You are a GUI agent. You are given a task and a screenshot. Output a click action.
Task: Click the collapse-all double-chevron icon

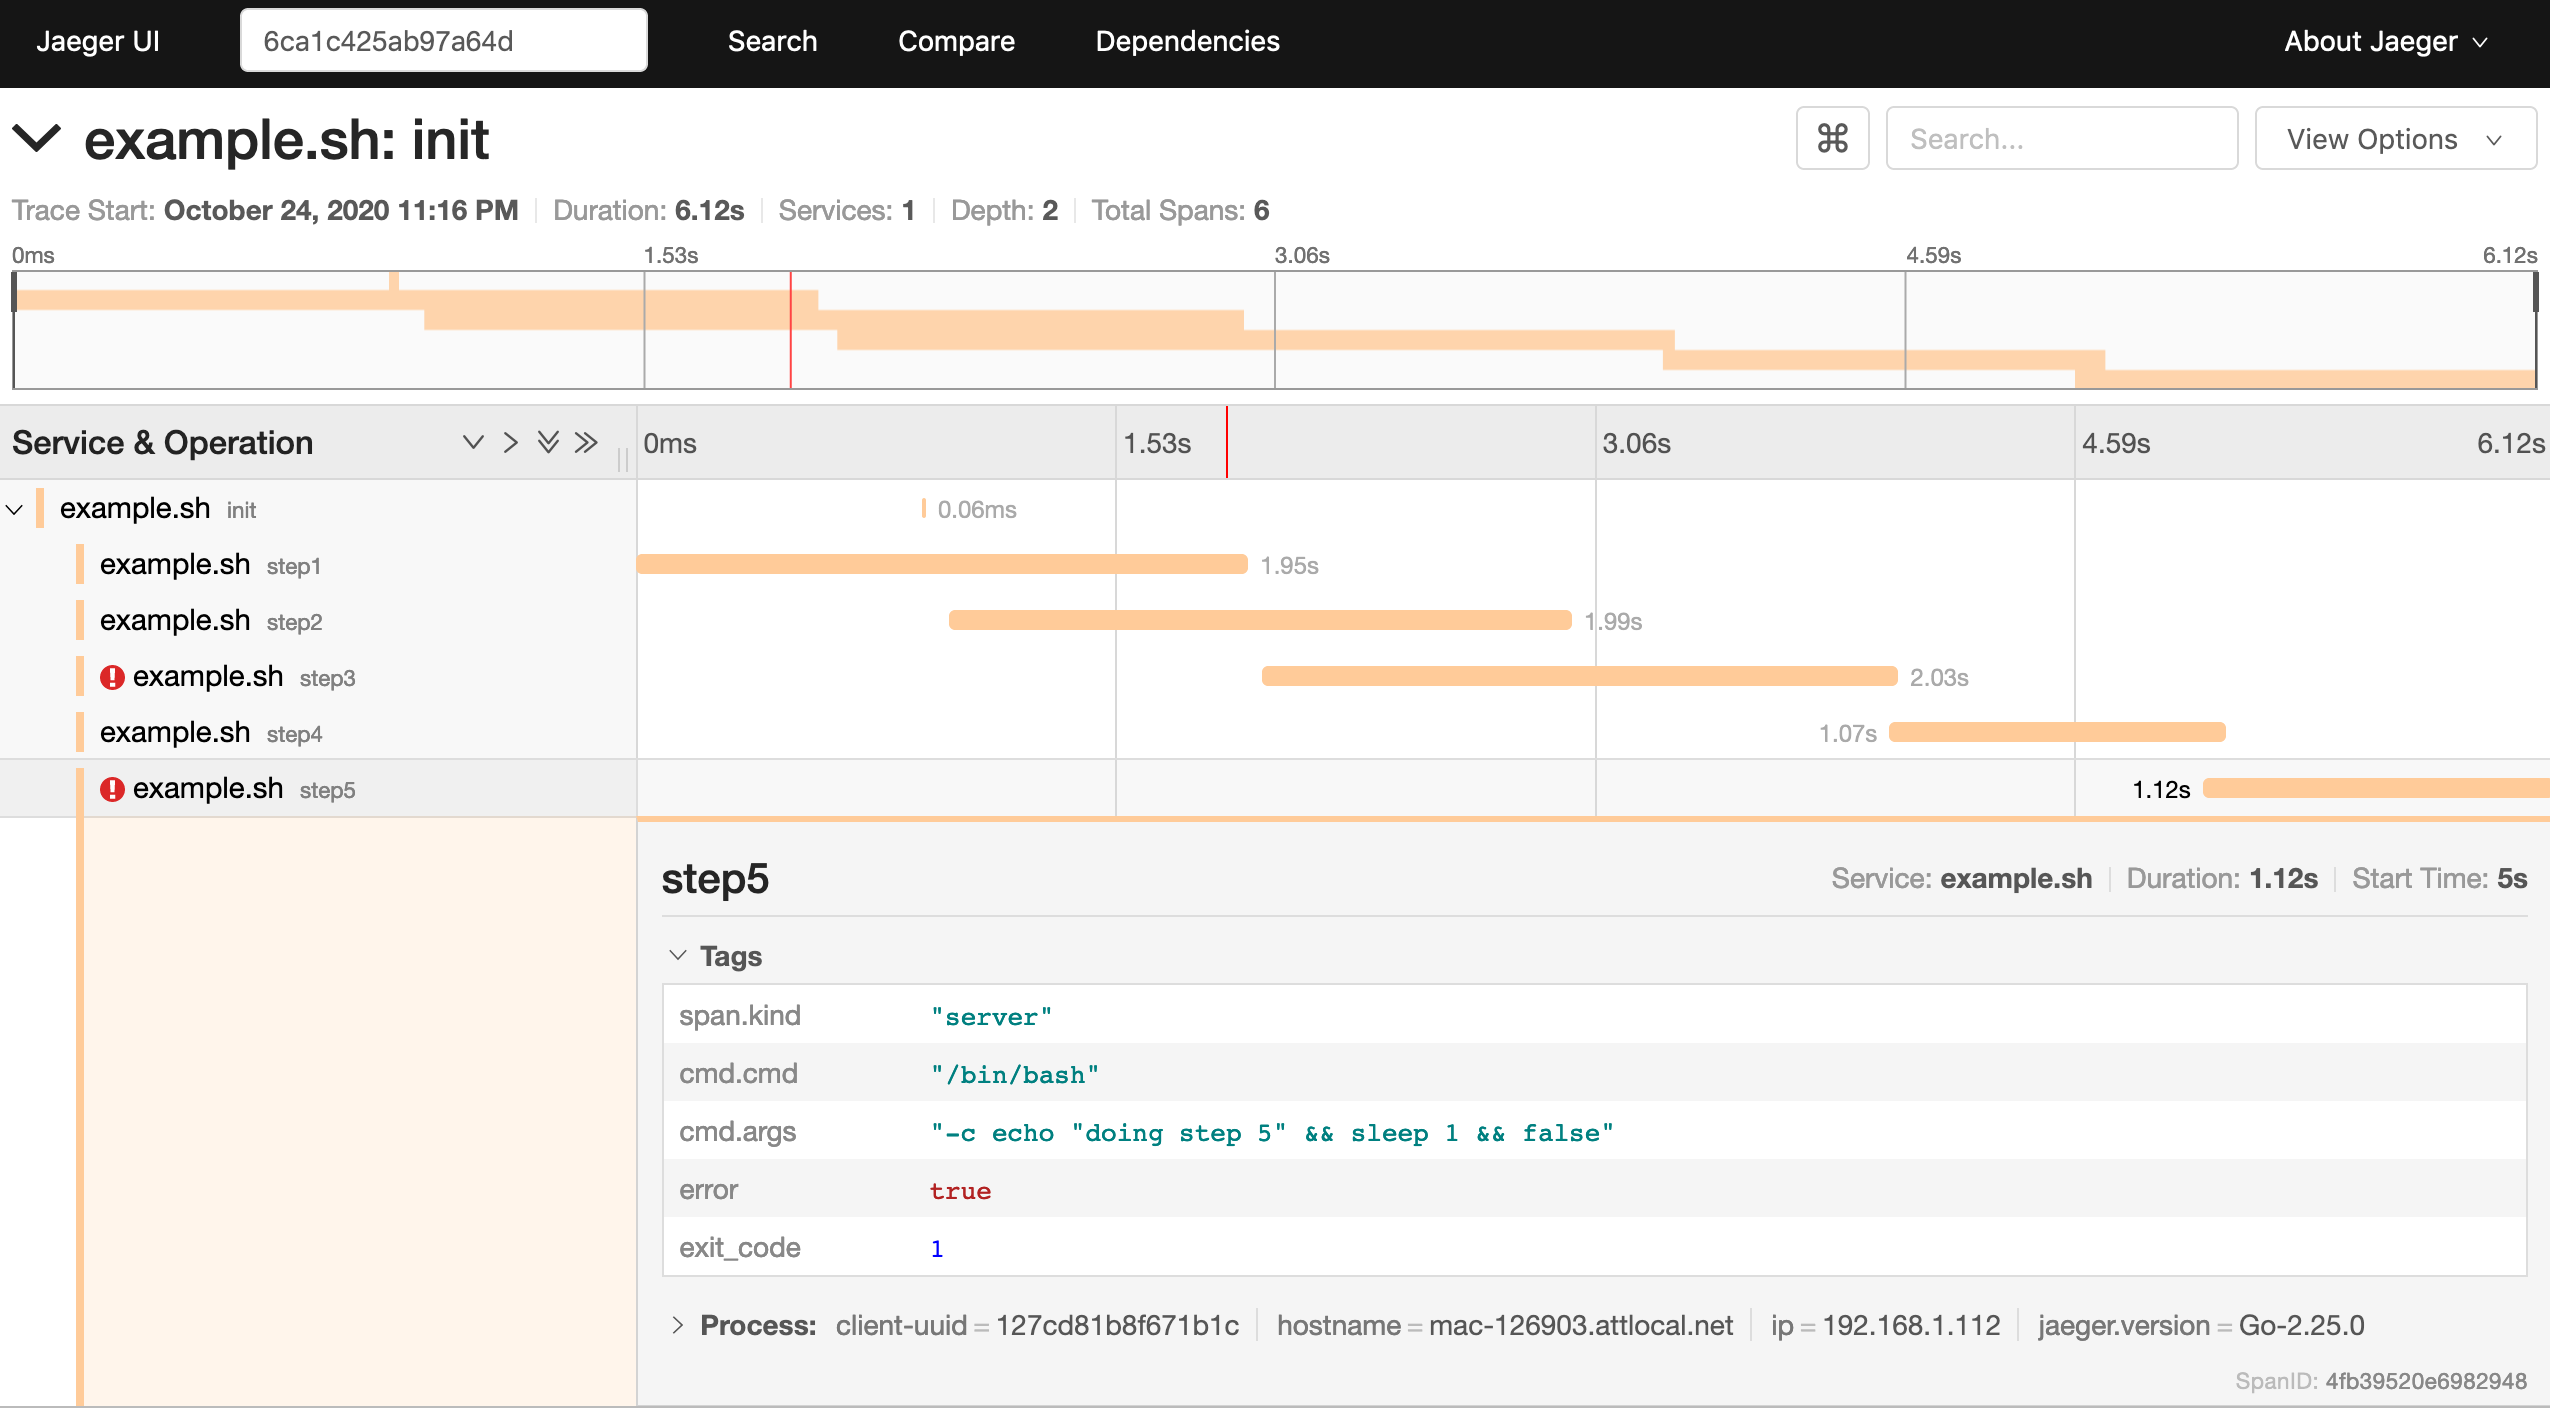[x=590, y=441]
